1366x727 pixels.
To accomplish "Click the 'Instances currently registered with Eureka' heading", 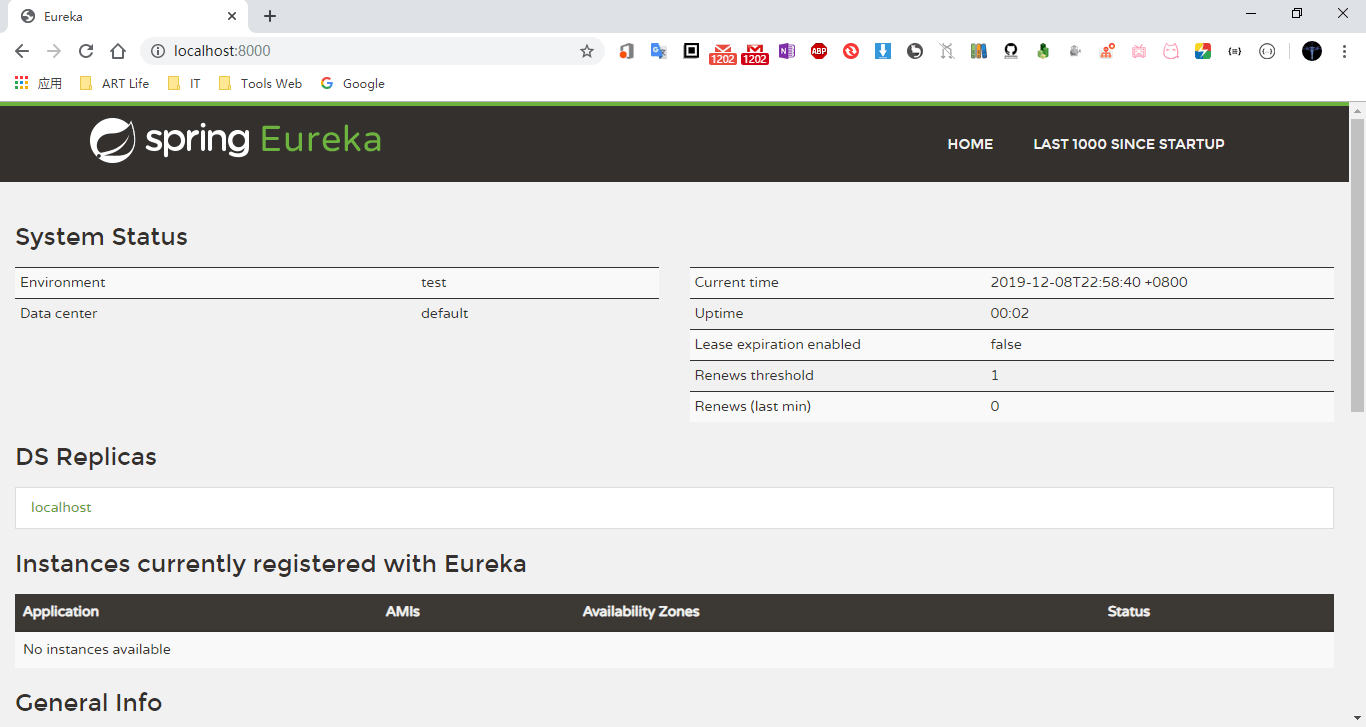I will coord(271,564).
